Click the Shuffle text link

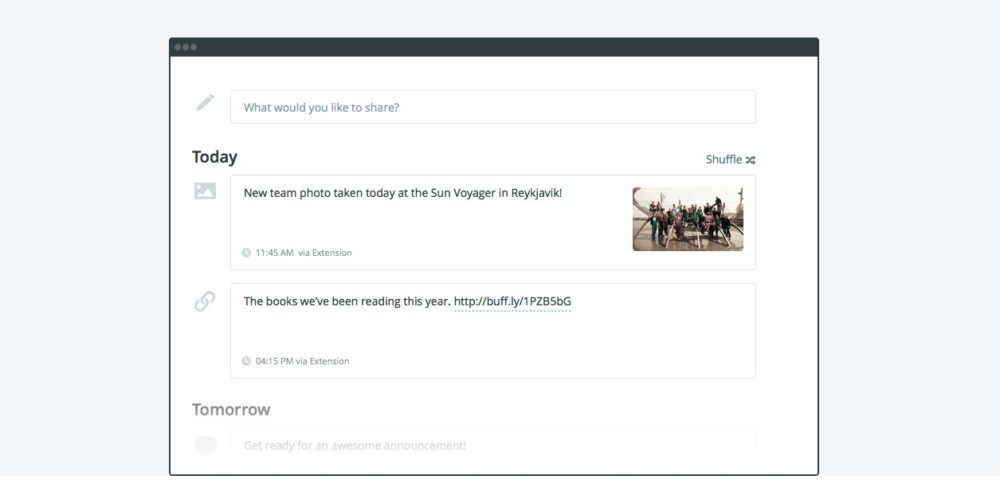click(x=723, y=159)
